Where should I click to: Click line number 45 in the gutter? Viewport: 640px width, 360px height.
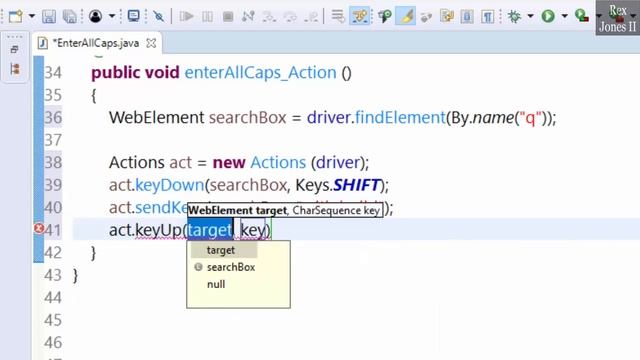click(x=53, y=320)
